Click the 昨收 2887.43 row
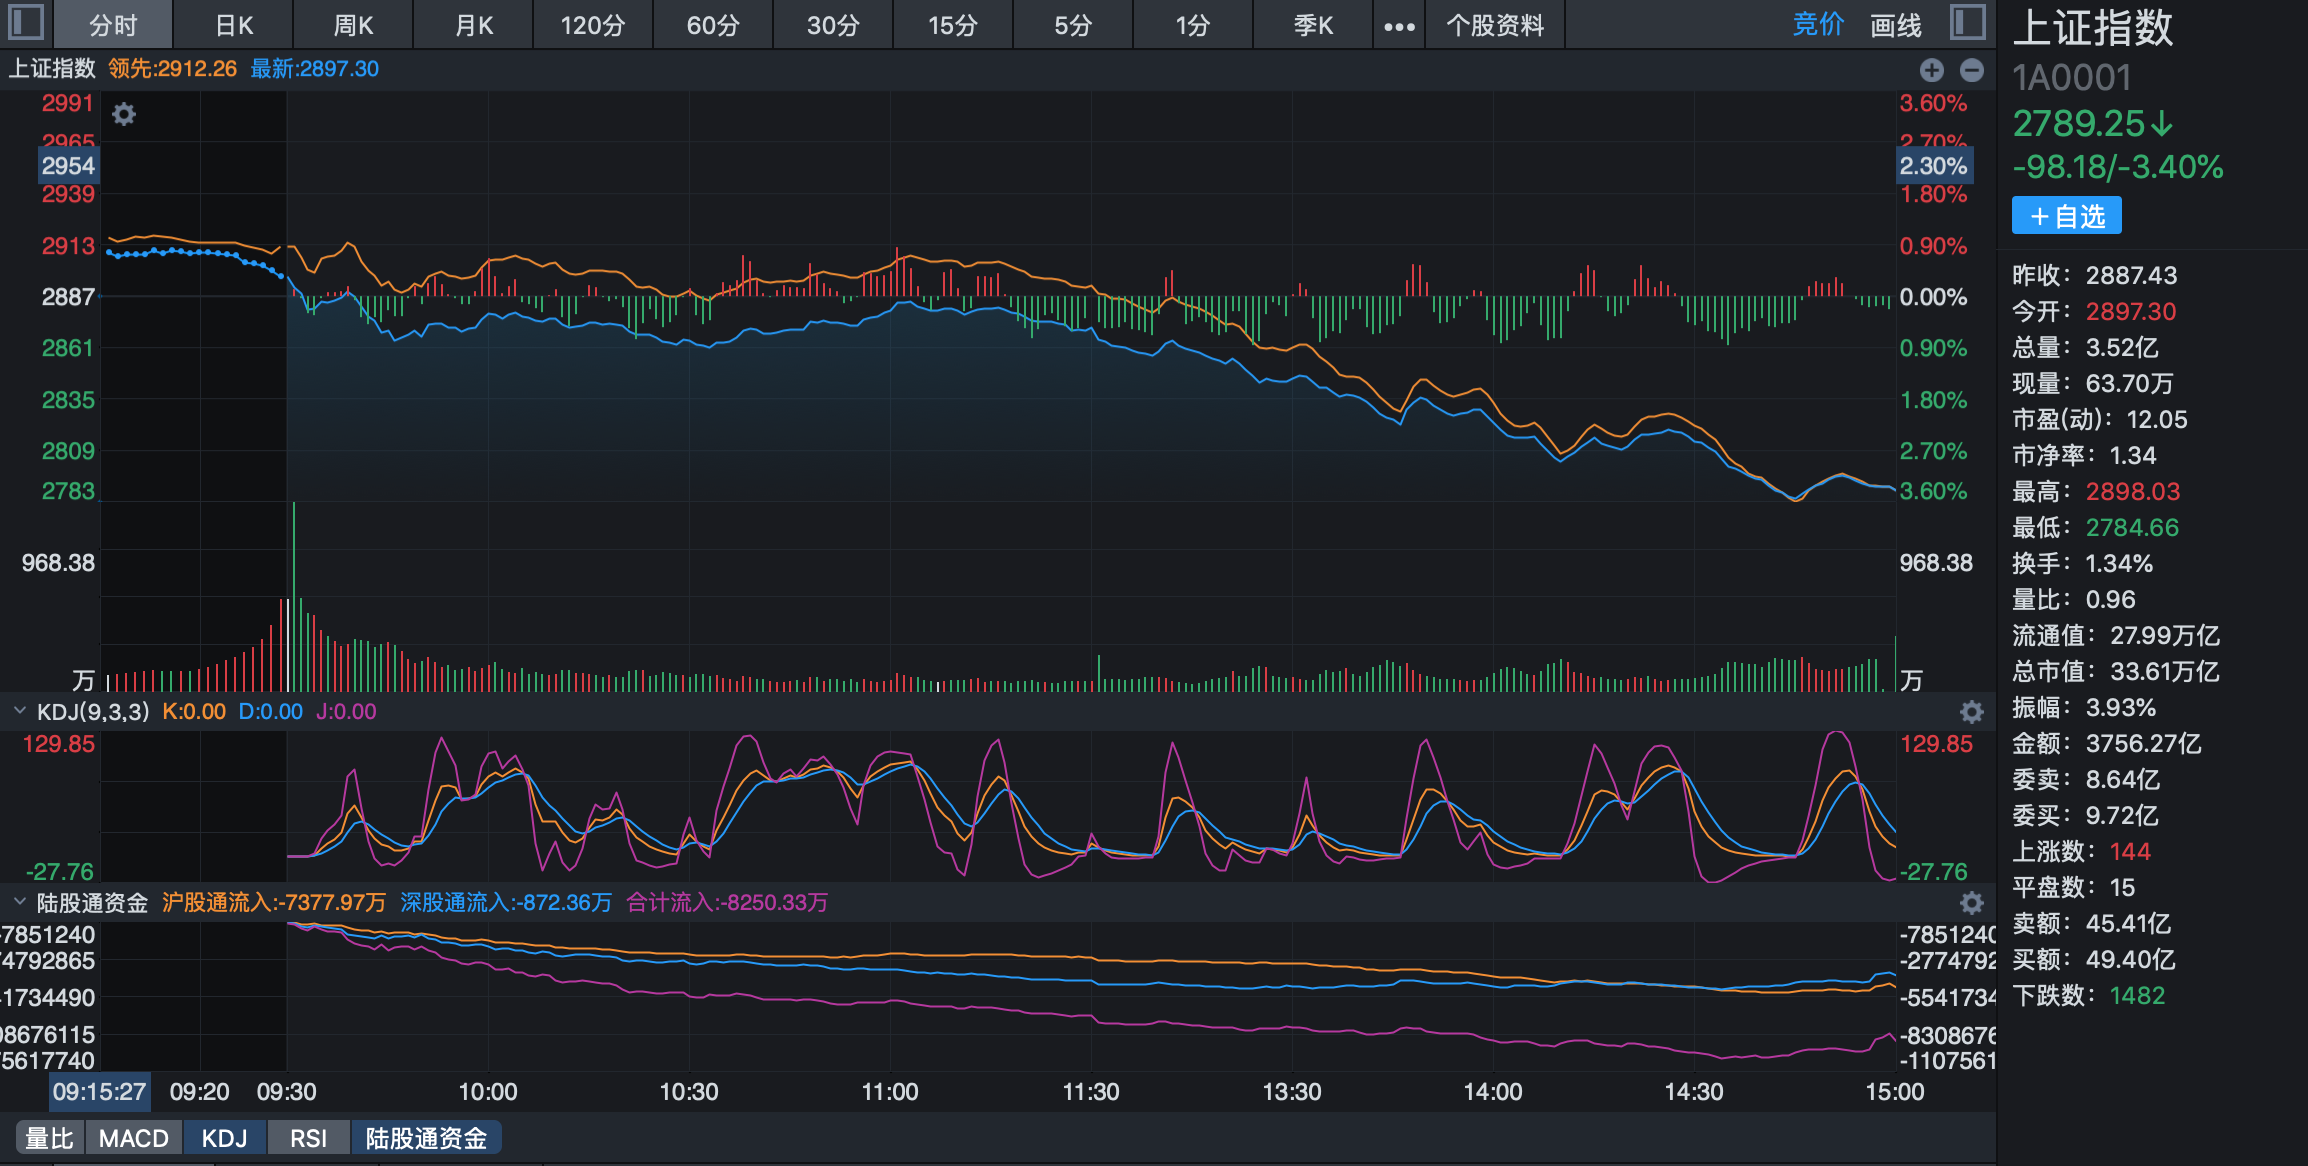This screenshot has height=1166, width=2308. (2095, 275)
